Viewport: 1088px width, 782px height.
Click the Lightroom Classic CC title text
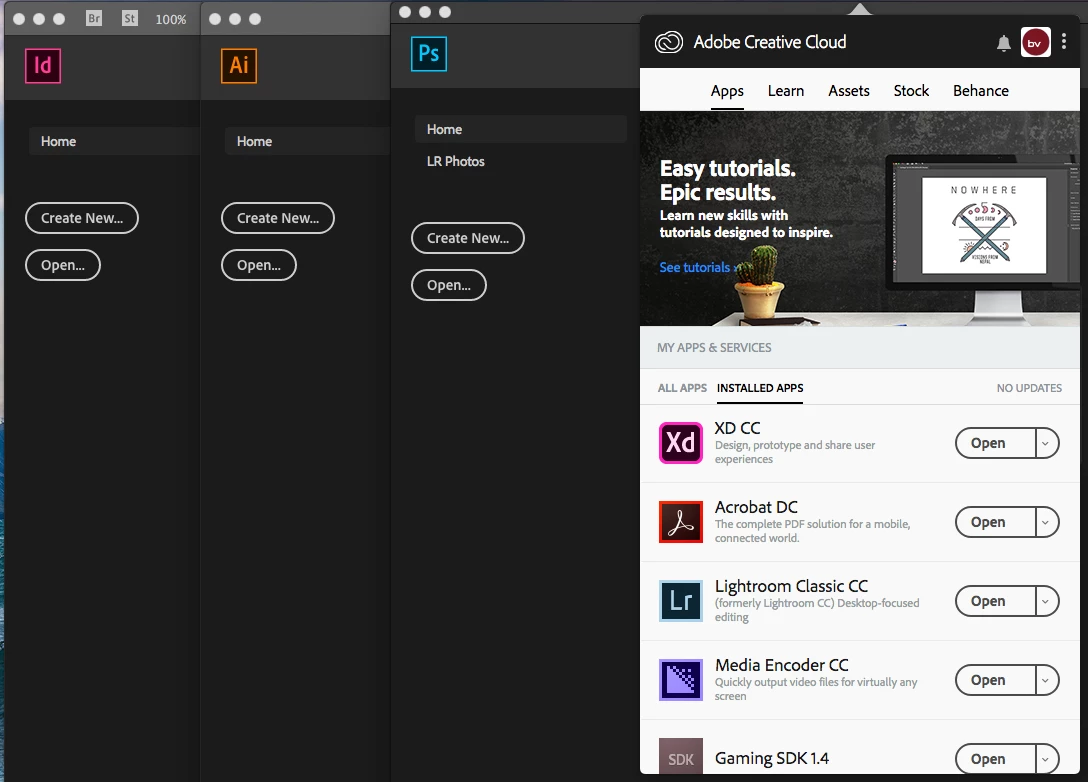point(791,586)
